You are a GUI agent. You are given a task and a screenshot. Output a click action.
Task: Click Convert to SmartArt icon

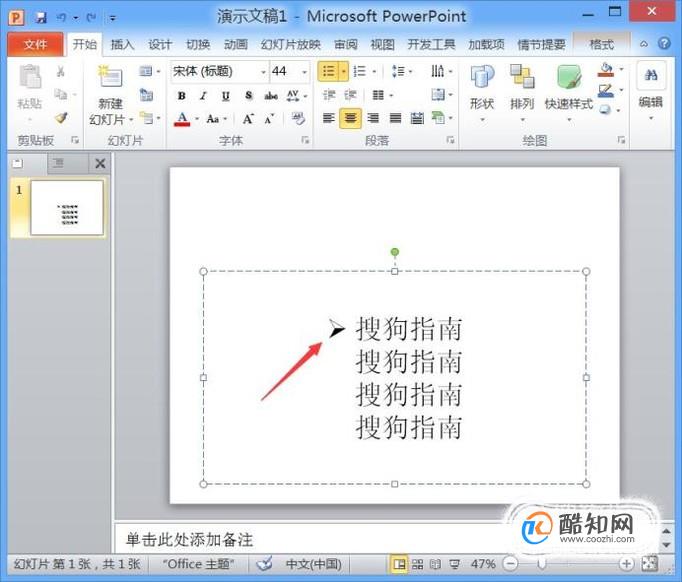tap(438, 117)
